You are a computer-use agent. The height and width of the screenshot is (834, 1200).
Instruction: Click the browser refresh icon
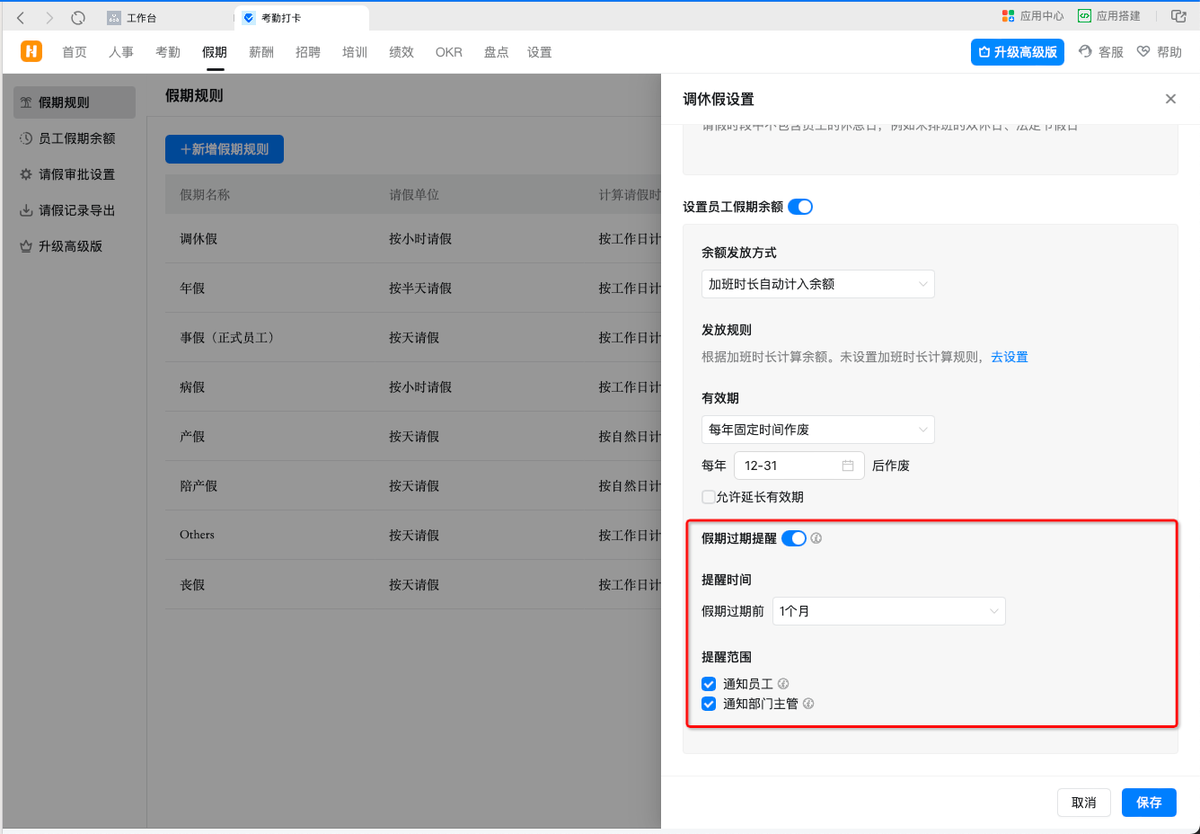pos(79,18)
